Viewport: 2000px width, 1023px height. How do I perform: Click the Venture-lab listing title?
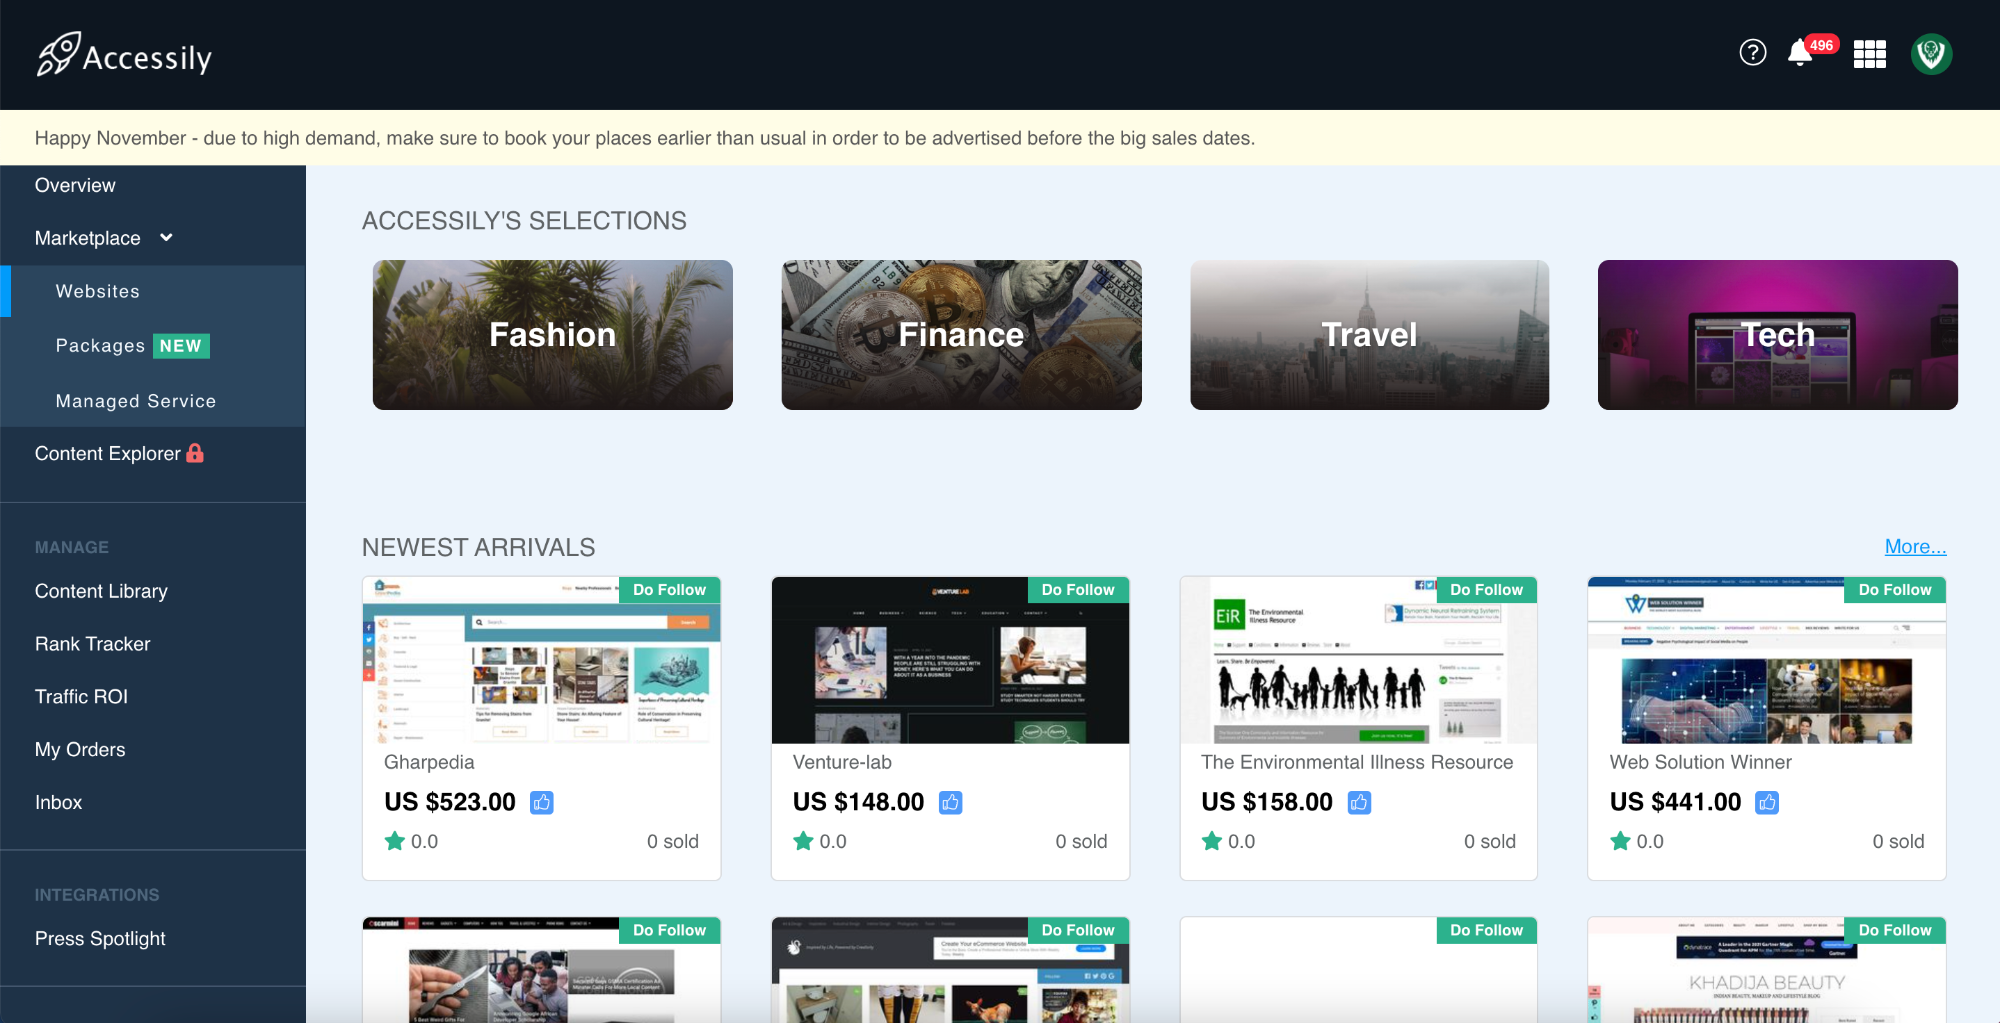pos(842,762)
